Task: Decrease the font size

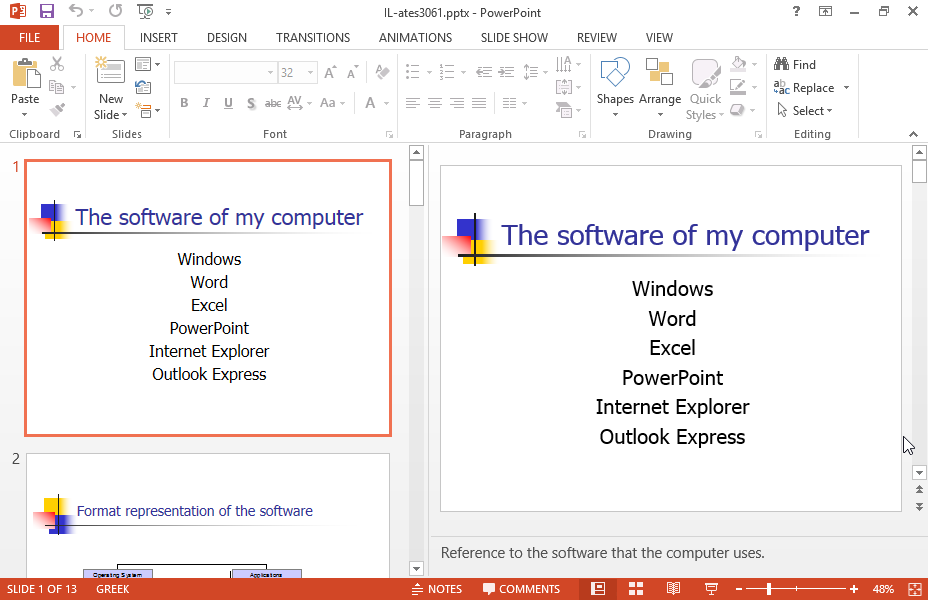Action: coord(353,72)
